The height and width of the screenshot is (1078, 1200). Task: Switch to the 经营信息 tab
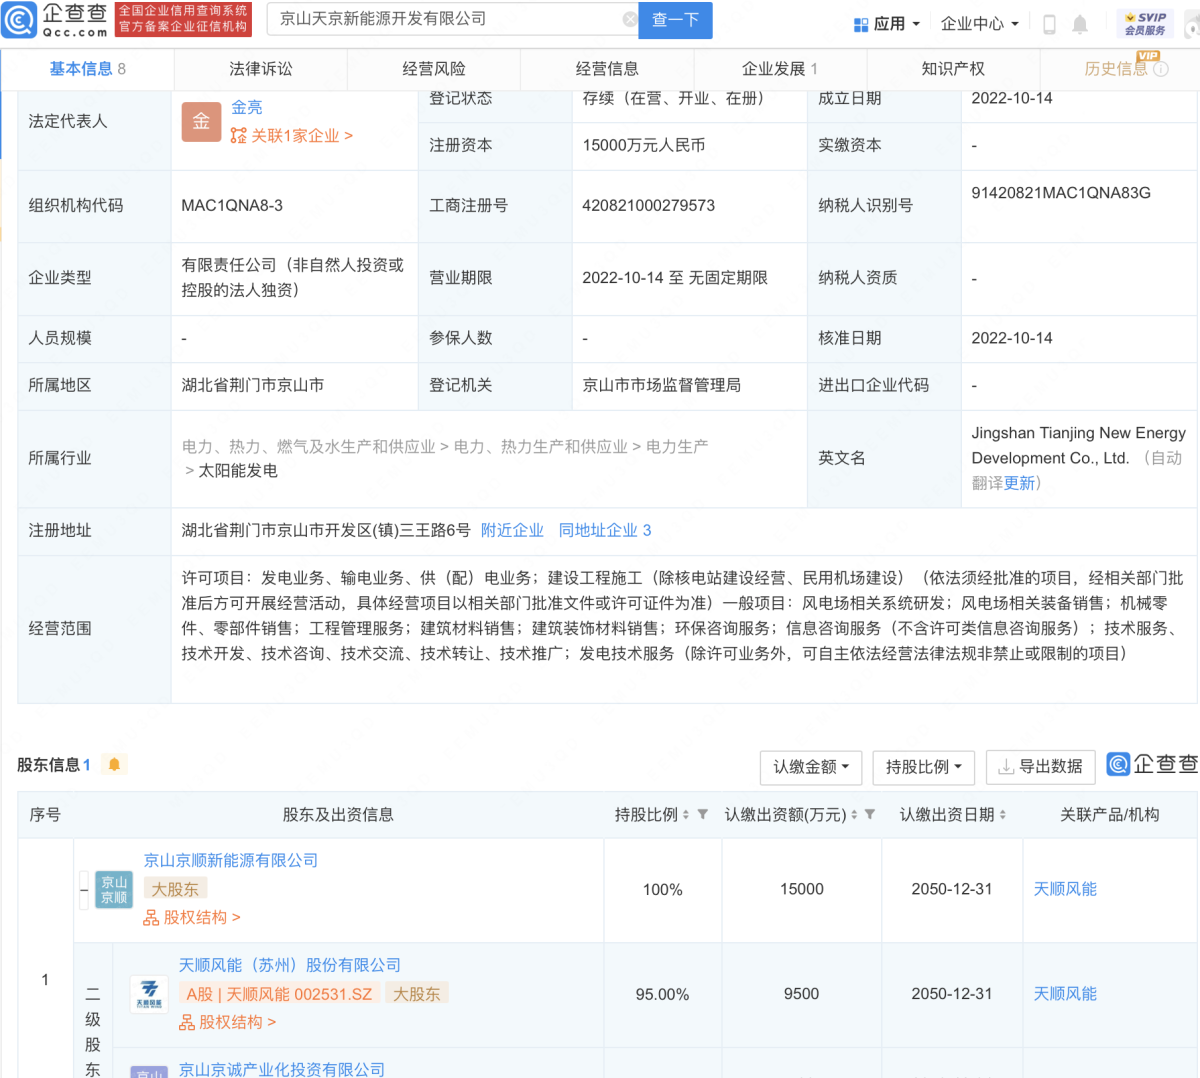click(607, 69)
